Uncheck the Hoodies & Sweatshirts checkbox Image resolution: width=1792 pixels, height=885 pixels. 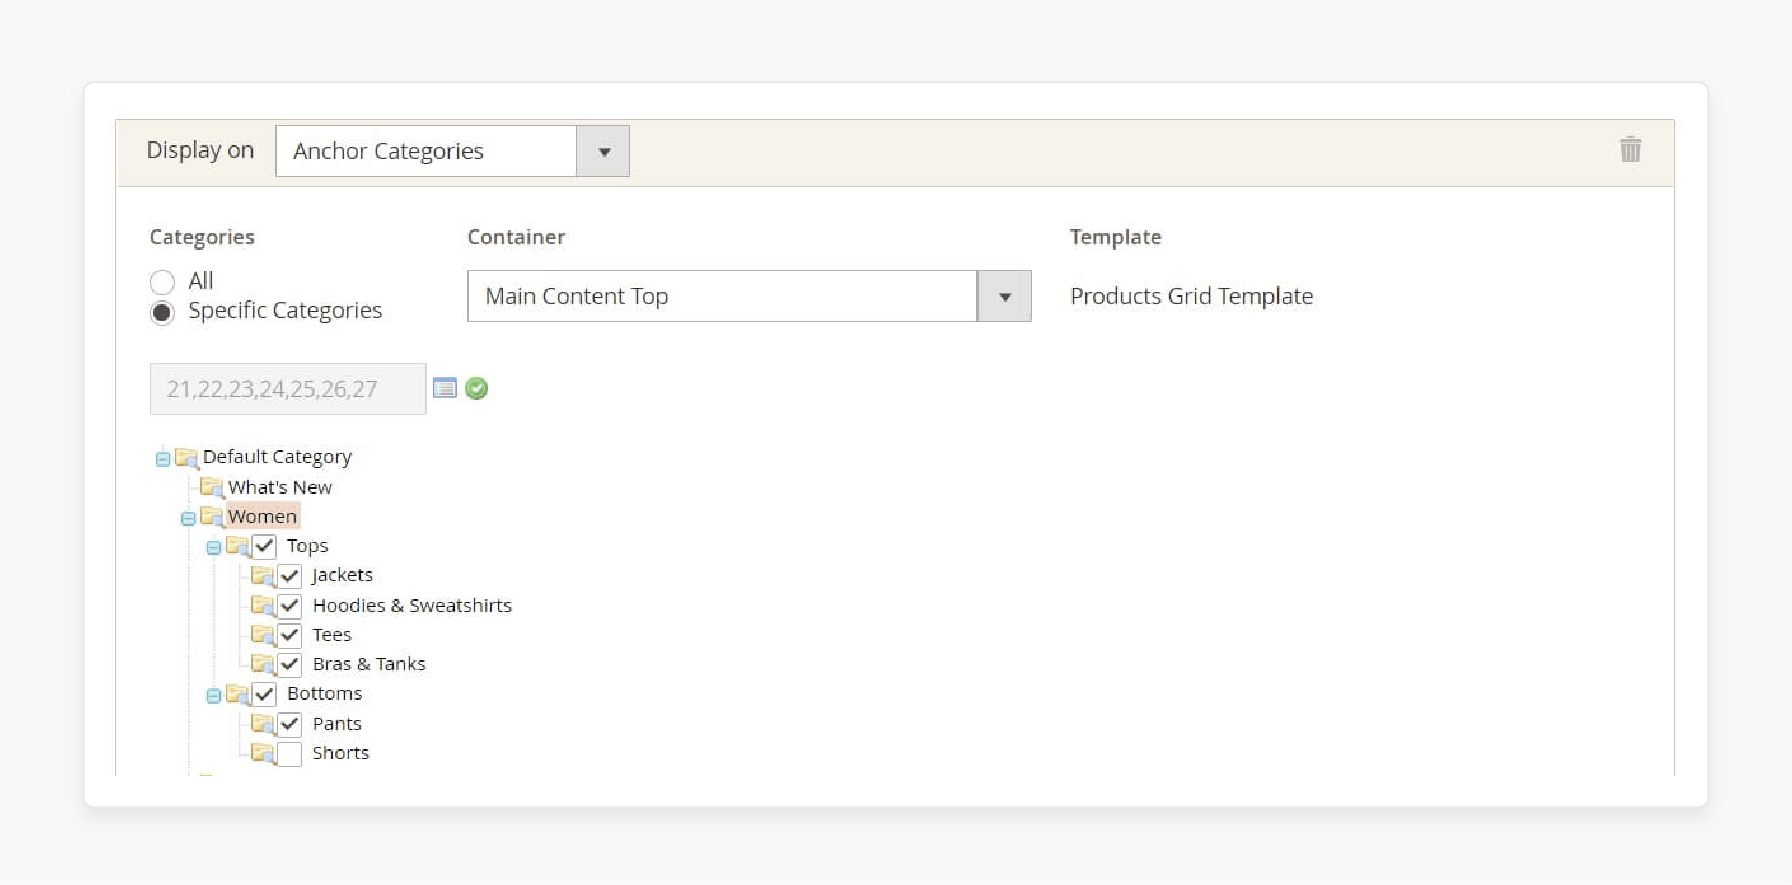click(x=290, y=605)
